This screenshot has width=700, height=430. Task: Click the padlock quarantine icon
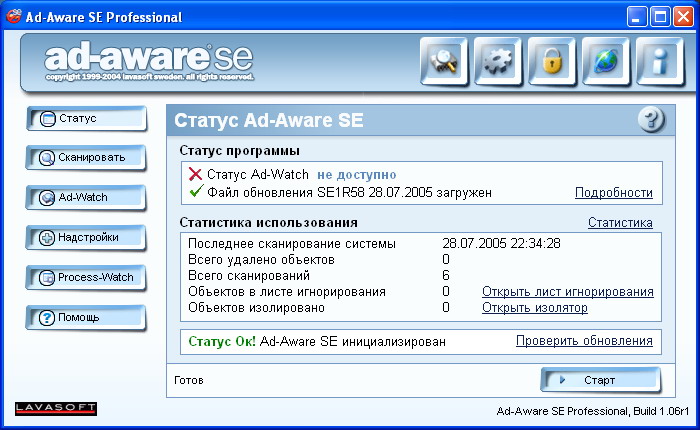[x=553, y=62]
